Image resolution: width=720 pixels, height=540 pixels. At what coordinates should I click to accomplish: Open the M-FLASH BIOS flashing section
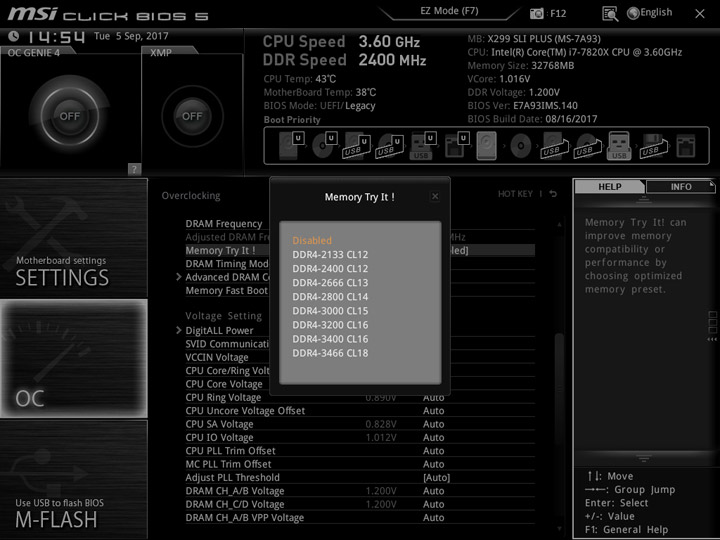coord(73,479)
